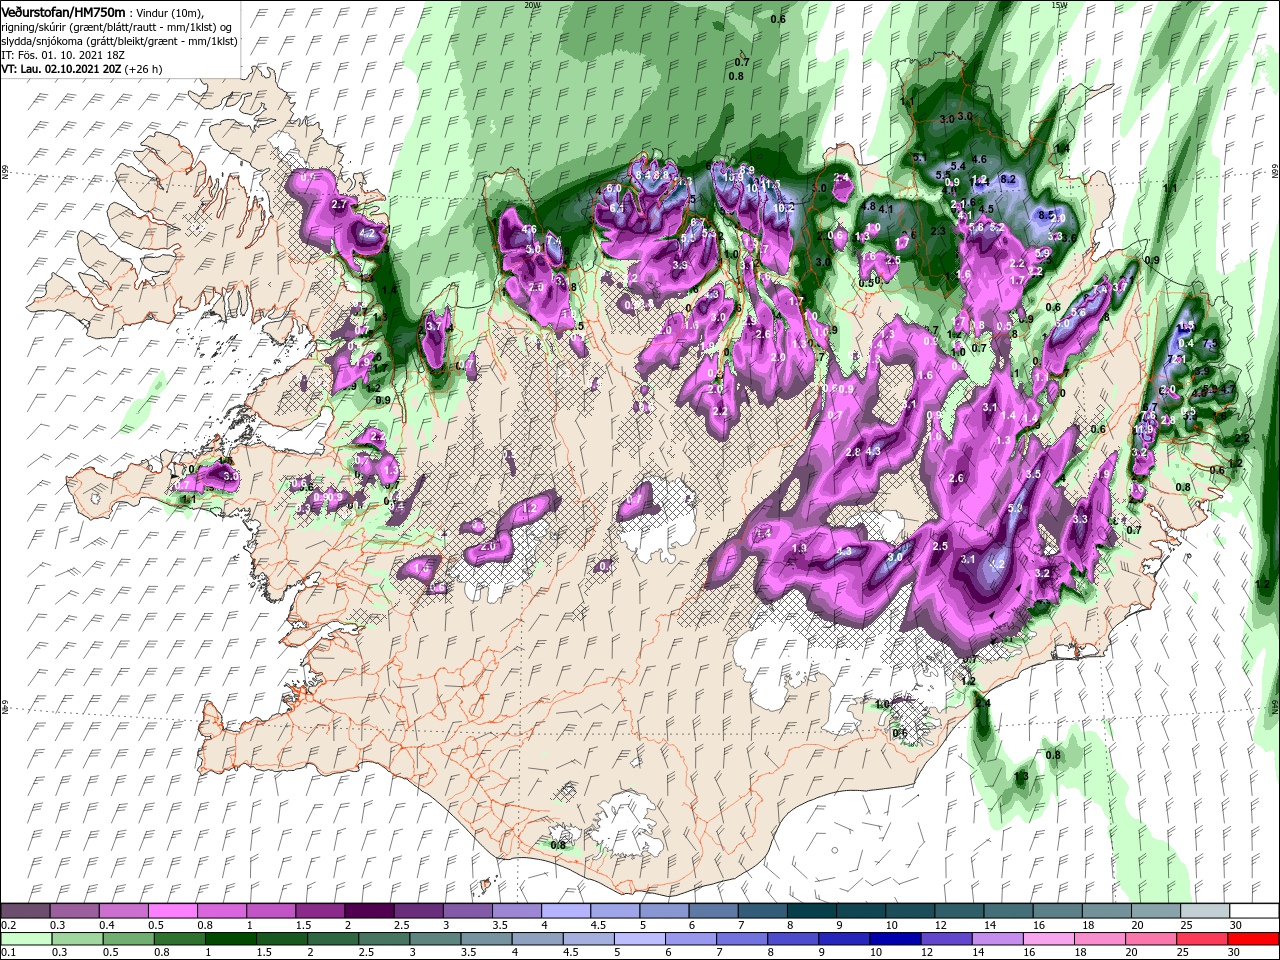Click the slate blue snow swatch above 6
1280x960 pixels.
715,911
